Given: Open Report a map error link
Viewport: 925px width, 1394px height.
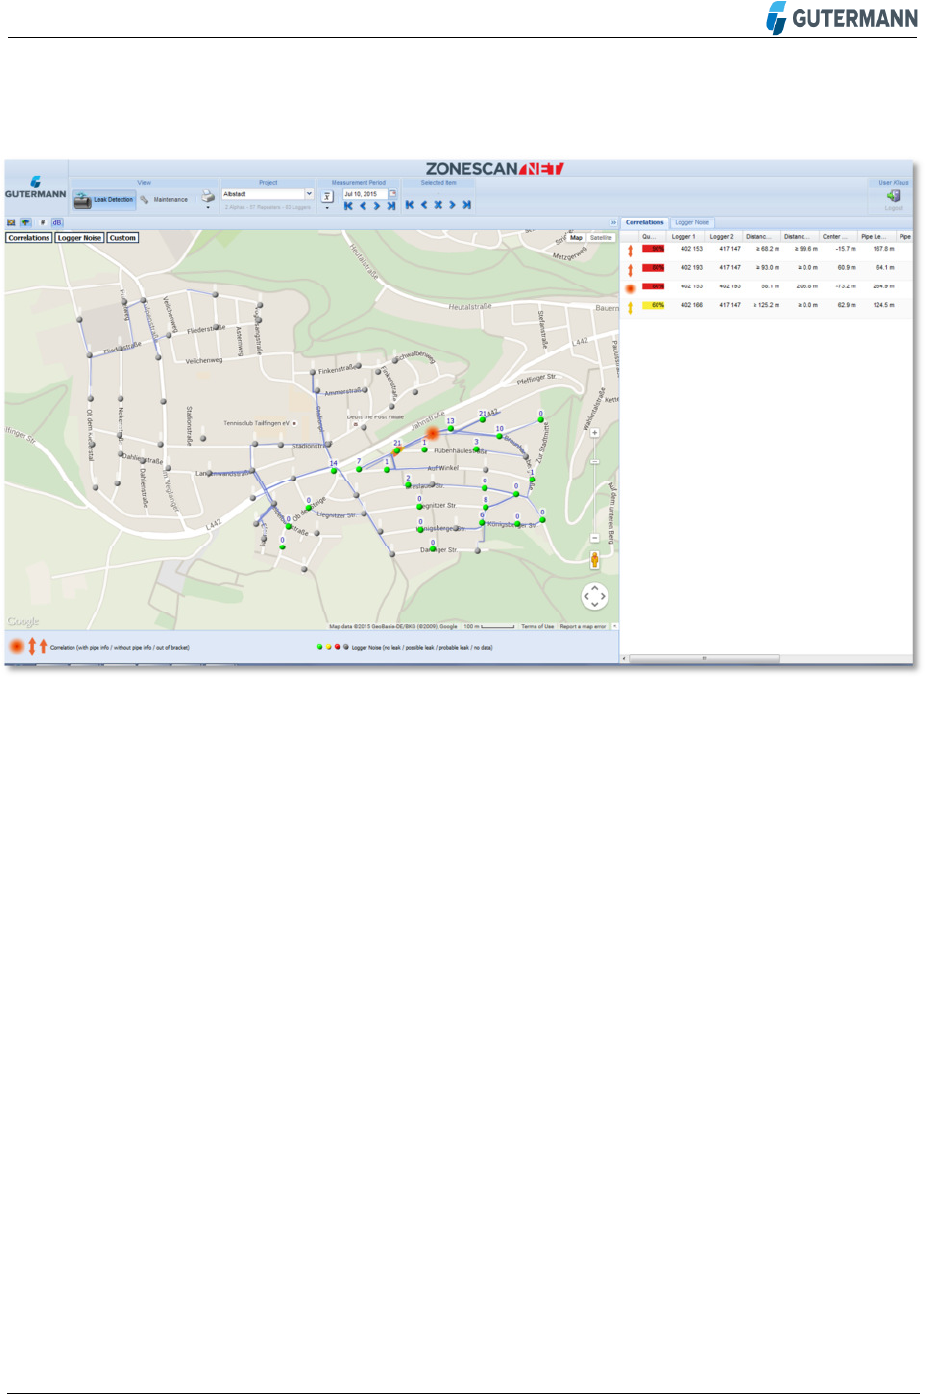Looking at the screenshot, I should click(583, 626).
